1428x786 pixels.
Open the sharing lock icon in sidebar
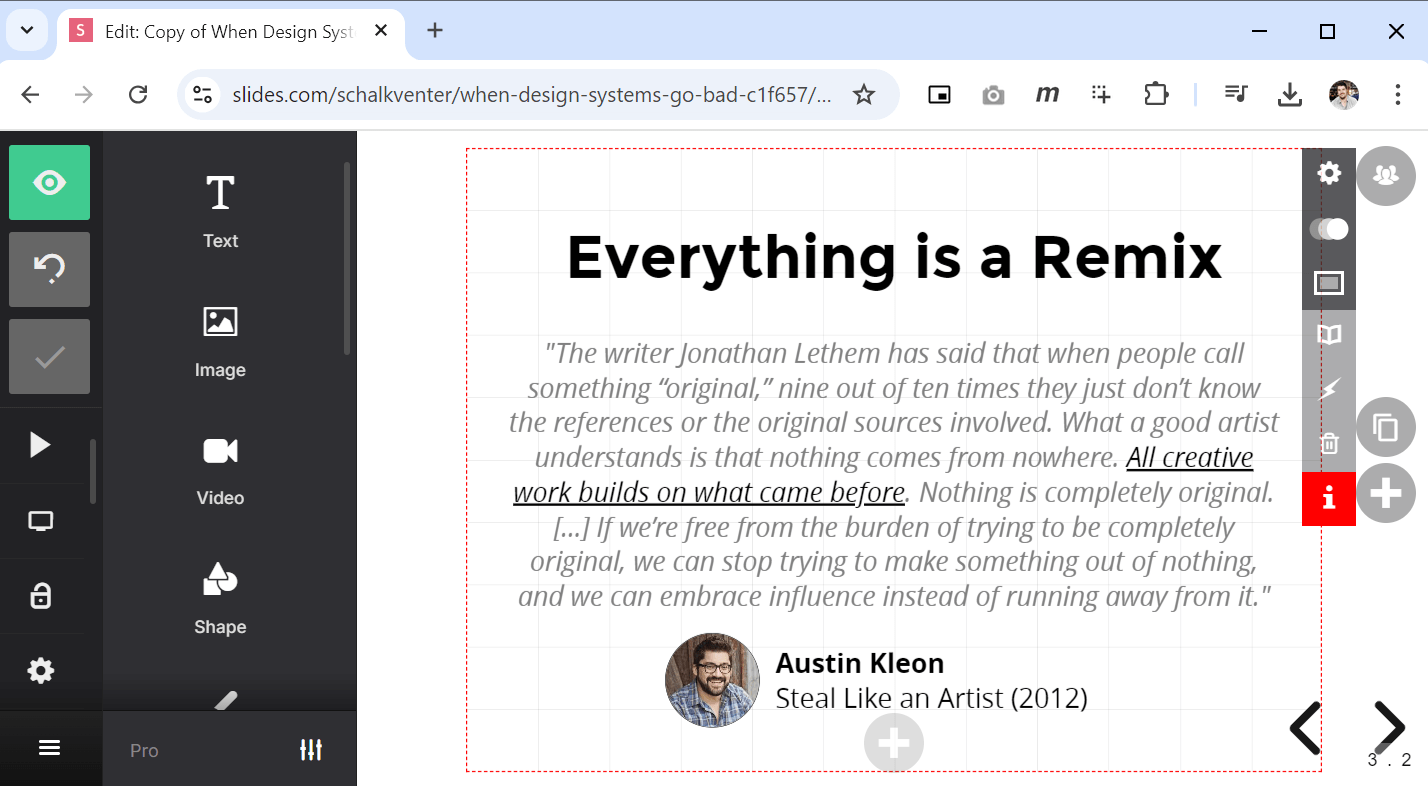40,596
